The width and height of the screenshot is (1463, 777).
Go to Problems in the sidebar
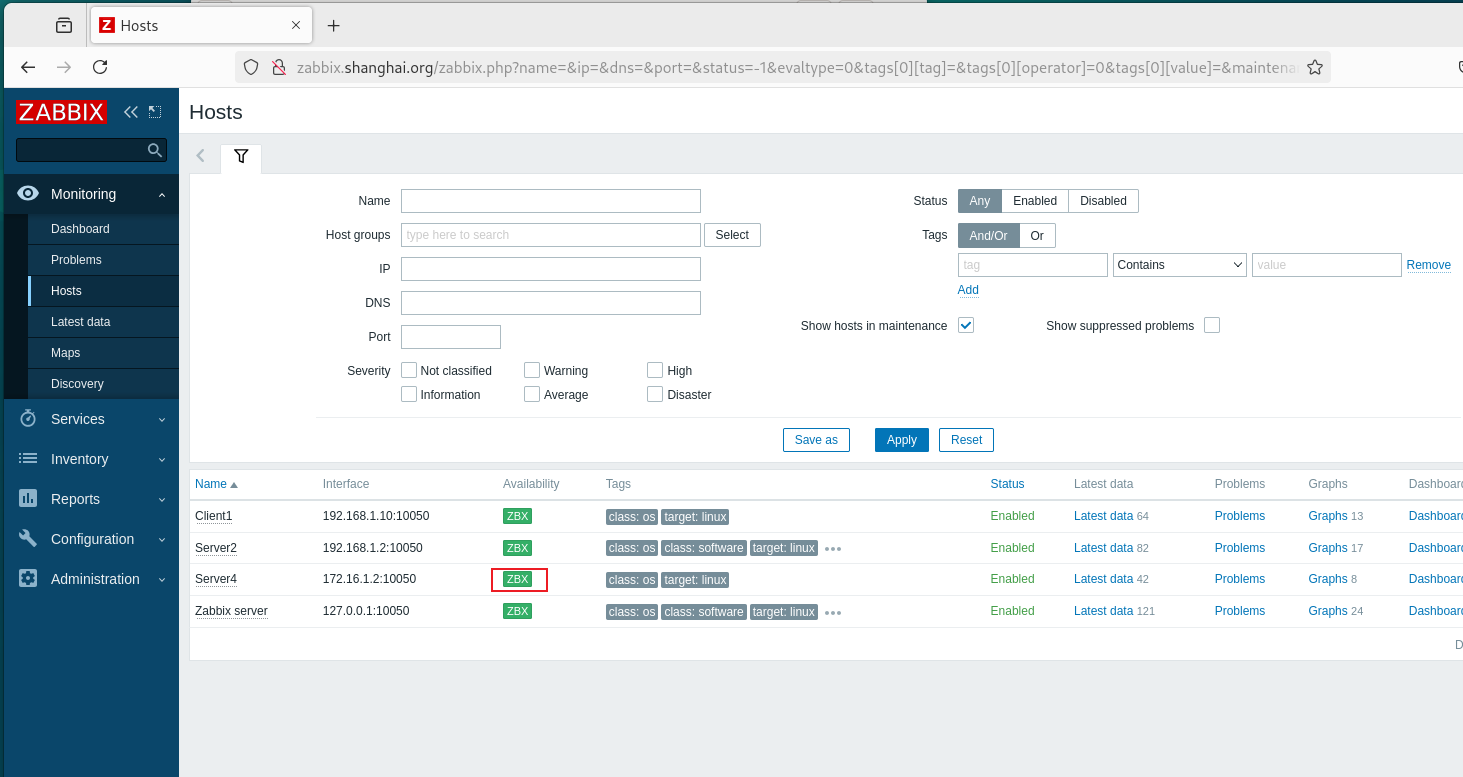pos(76,260)
